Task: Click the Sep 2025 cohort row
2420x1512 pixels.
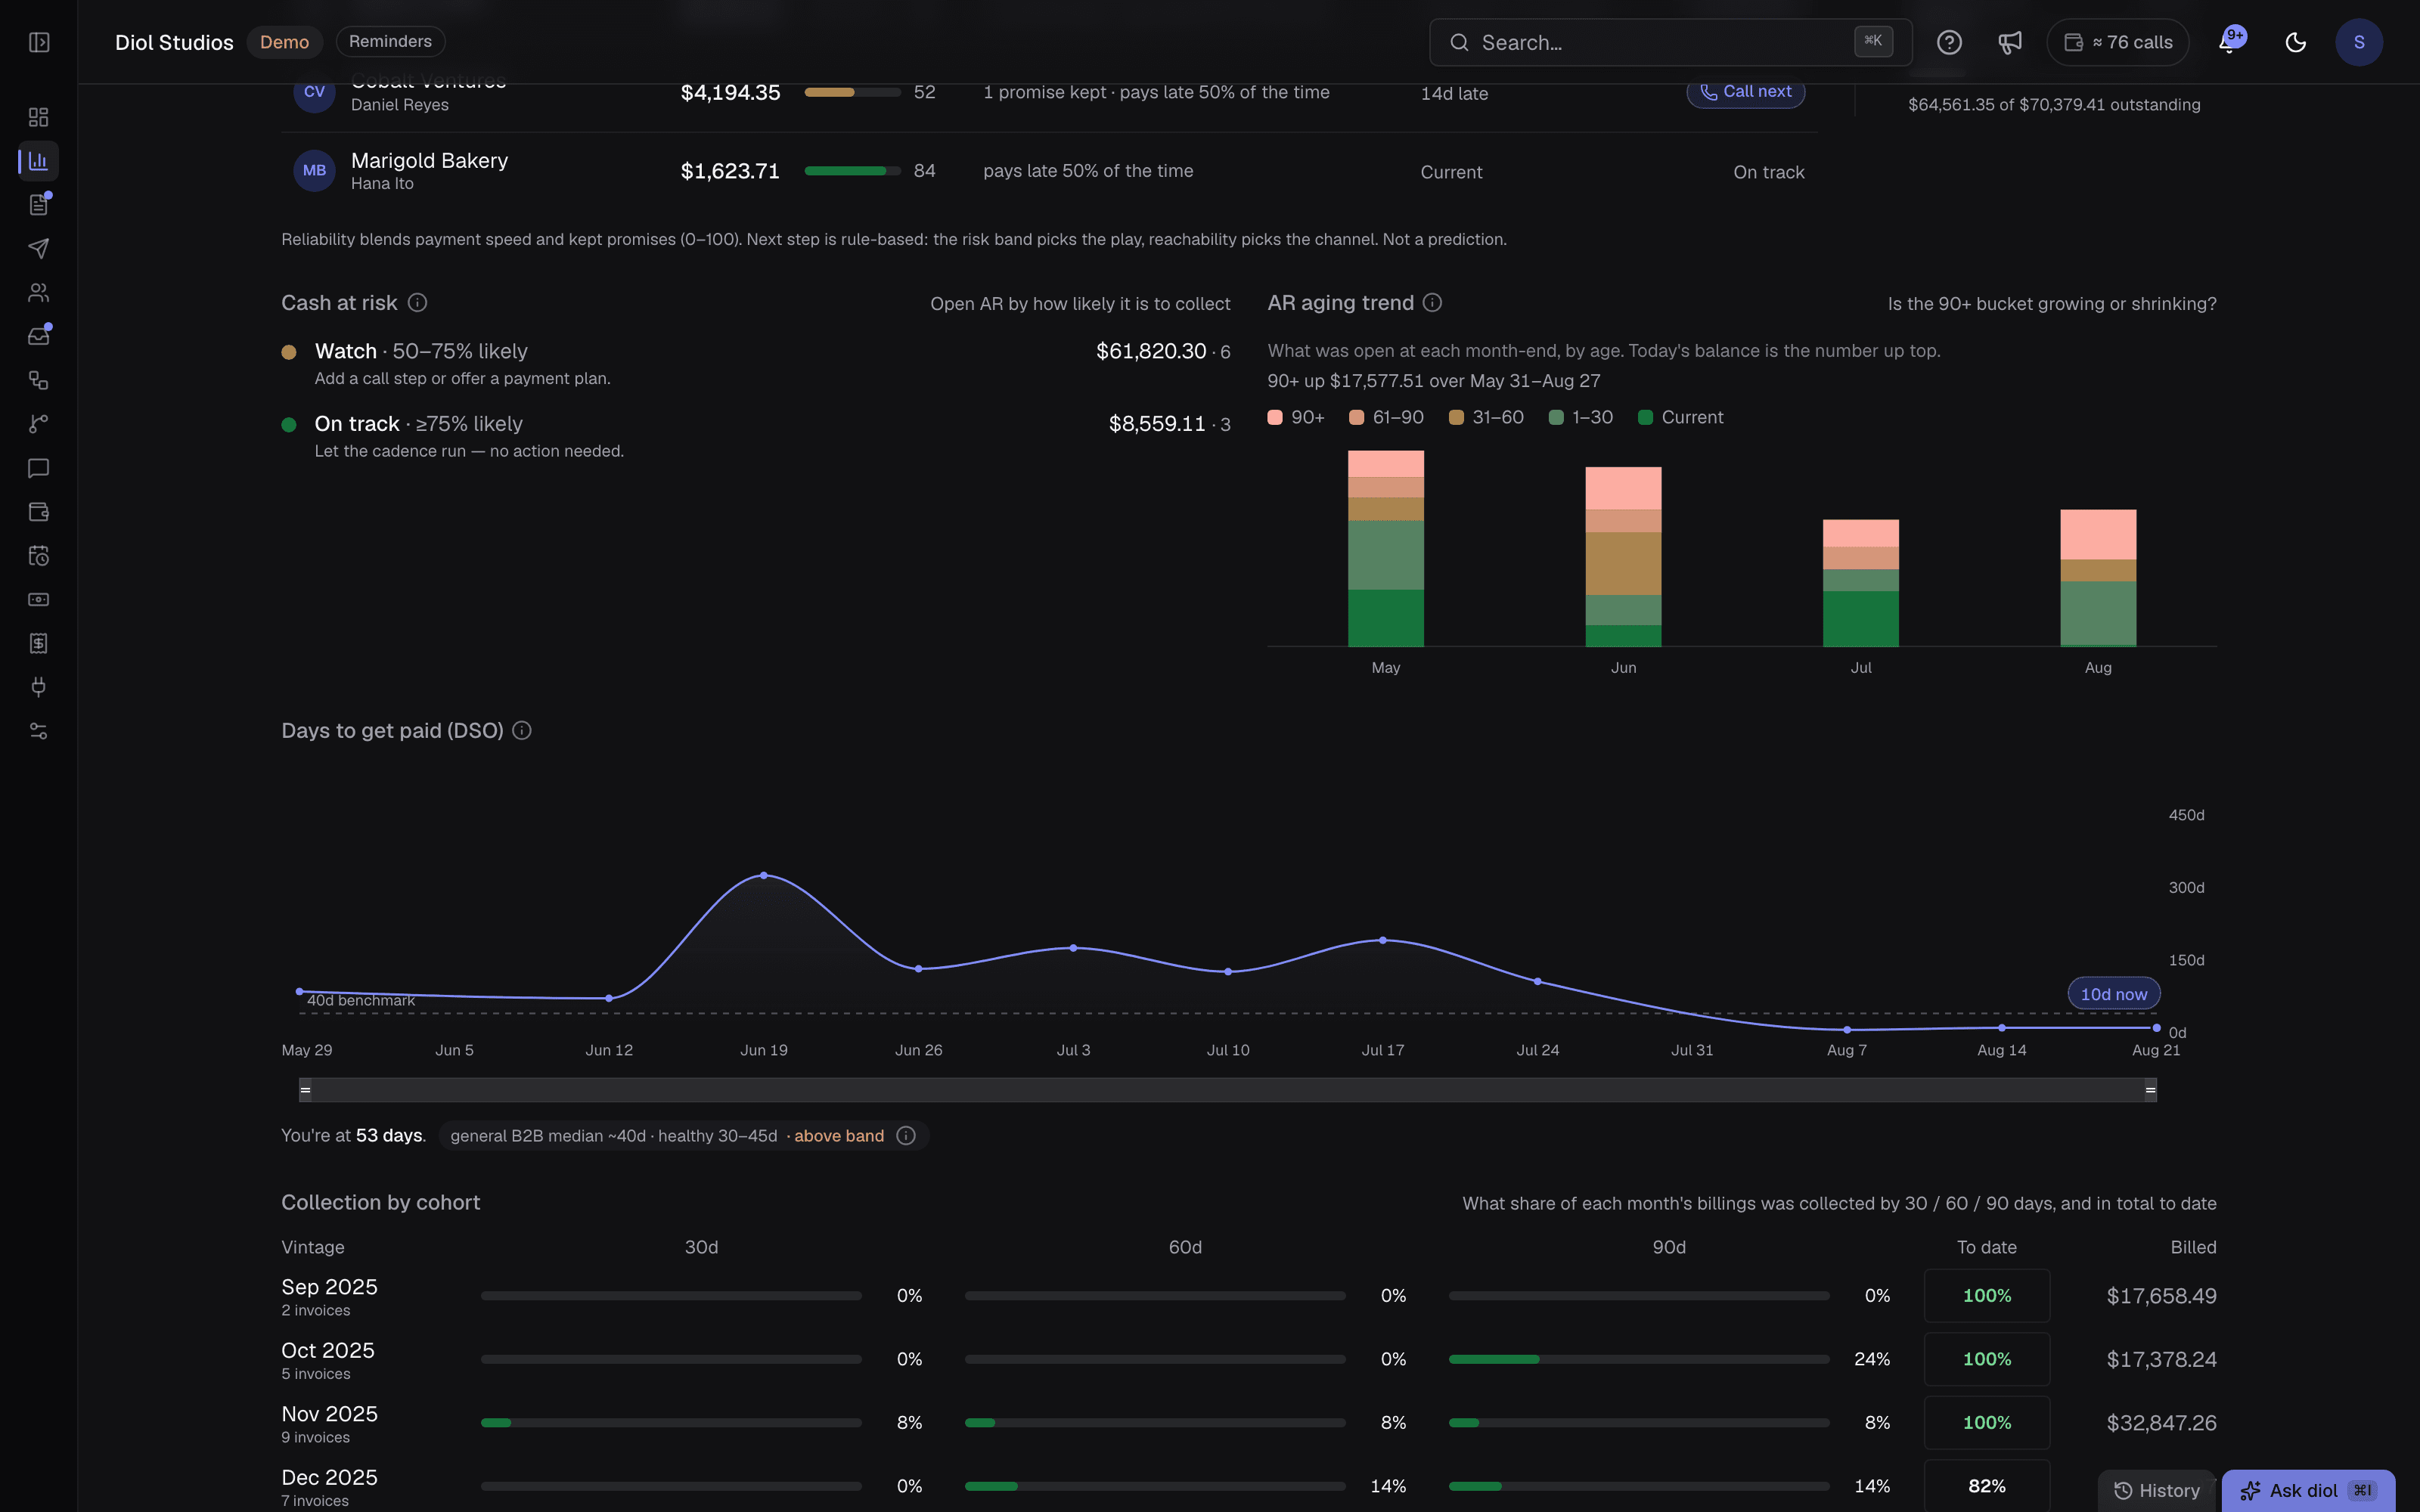Action: coord(1249,1296)
